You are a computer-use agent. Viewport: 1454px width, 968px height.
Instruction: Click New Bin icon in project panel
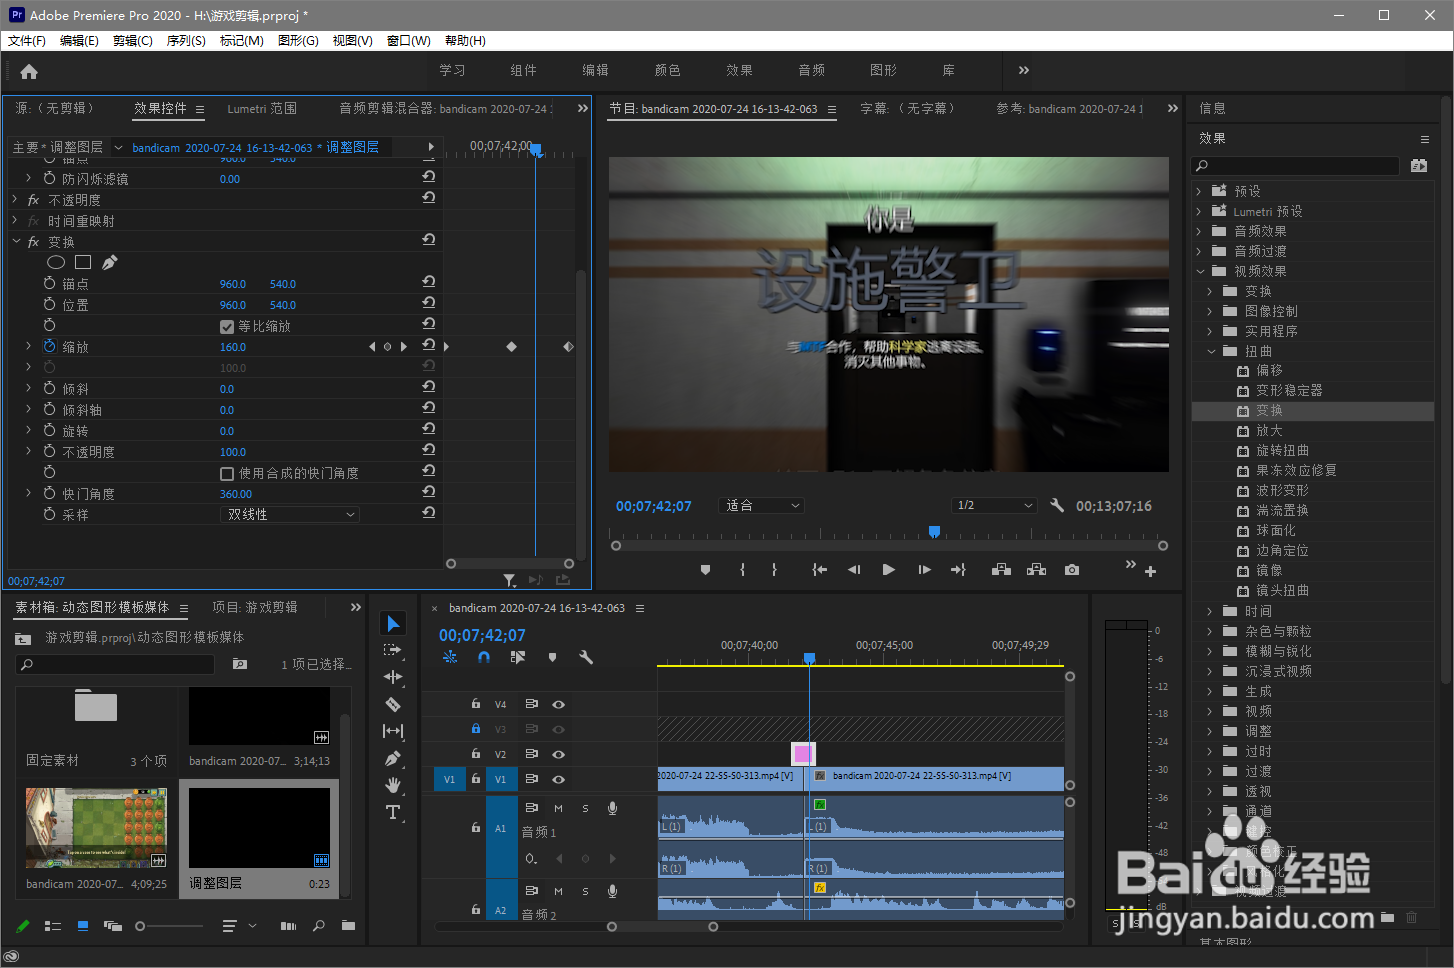348,926
